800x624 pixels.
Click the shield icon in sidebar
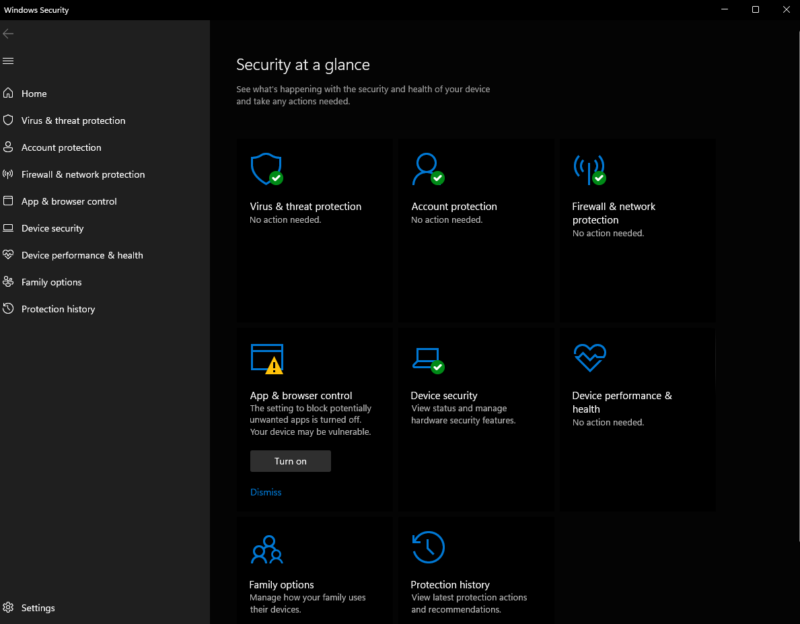pos(8,120)
